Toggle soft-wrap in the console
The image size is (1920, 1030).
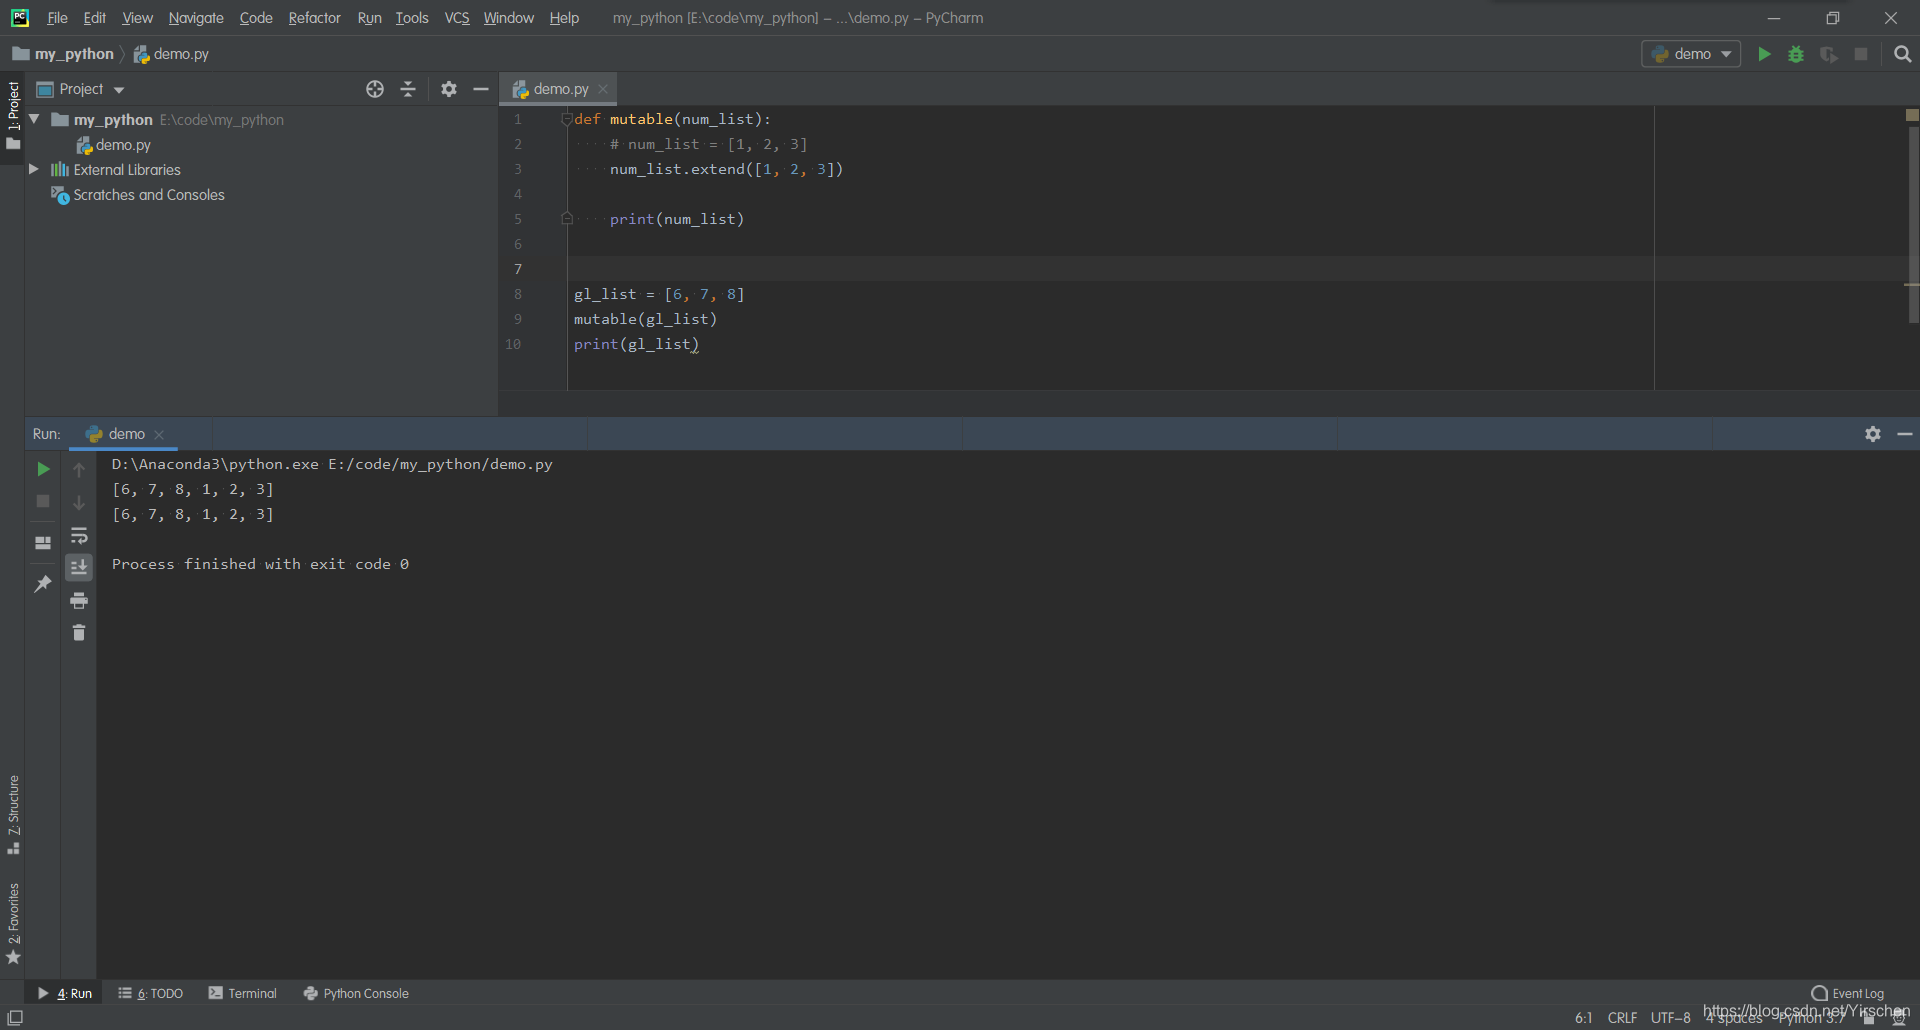pos(79,535)
